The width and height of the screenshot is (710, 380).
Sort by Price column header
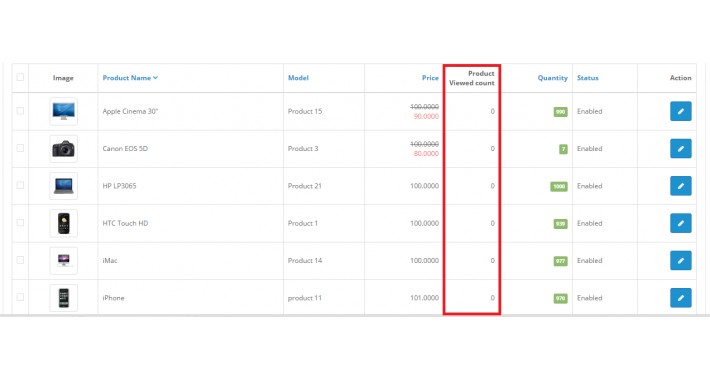pos(430,78)
